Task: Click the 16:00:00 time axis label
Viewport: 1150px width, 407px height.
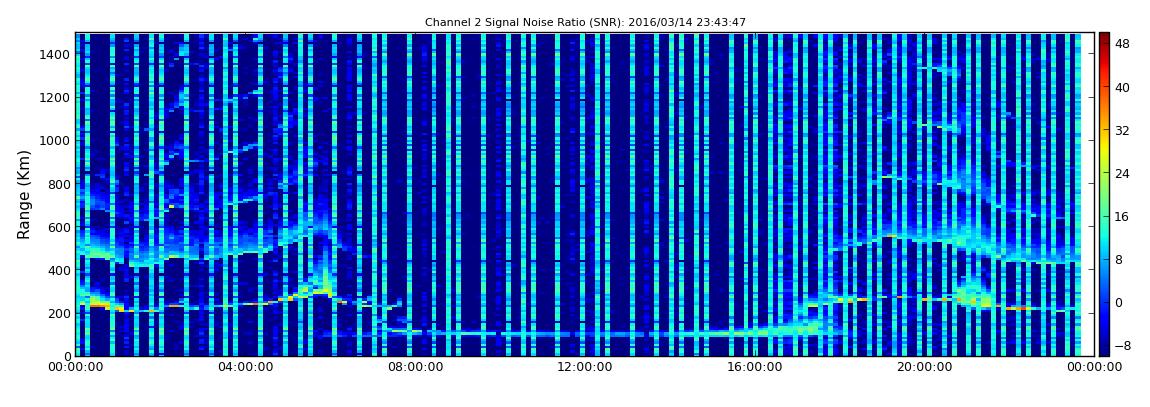Action: click(755, 367)
